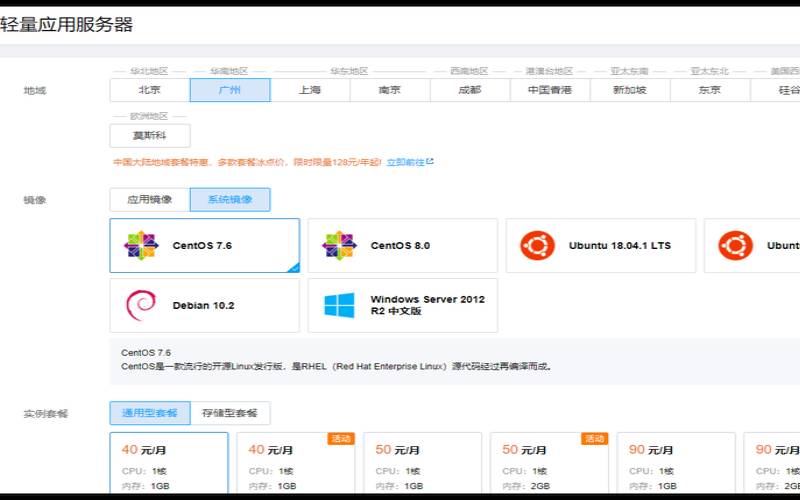Choose 南京 as the region

pyautogui.click(x=390, y=90)
